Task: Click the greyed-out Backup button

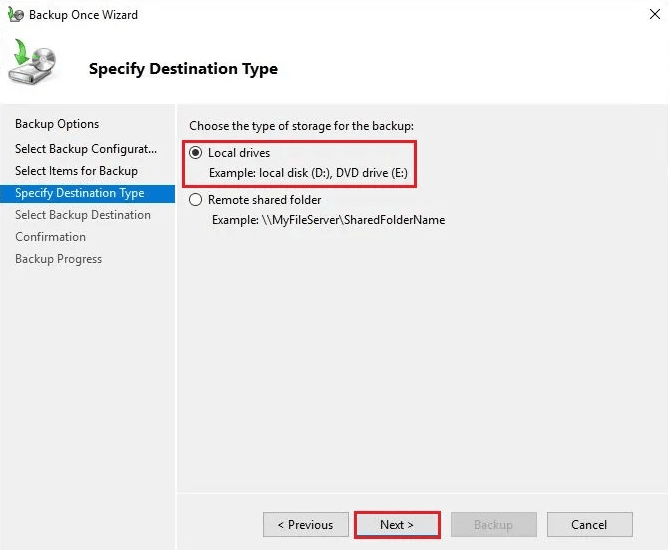Action: click(493, 525)
